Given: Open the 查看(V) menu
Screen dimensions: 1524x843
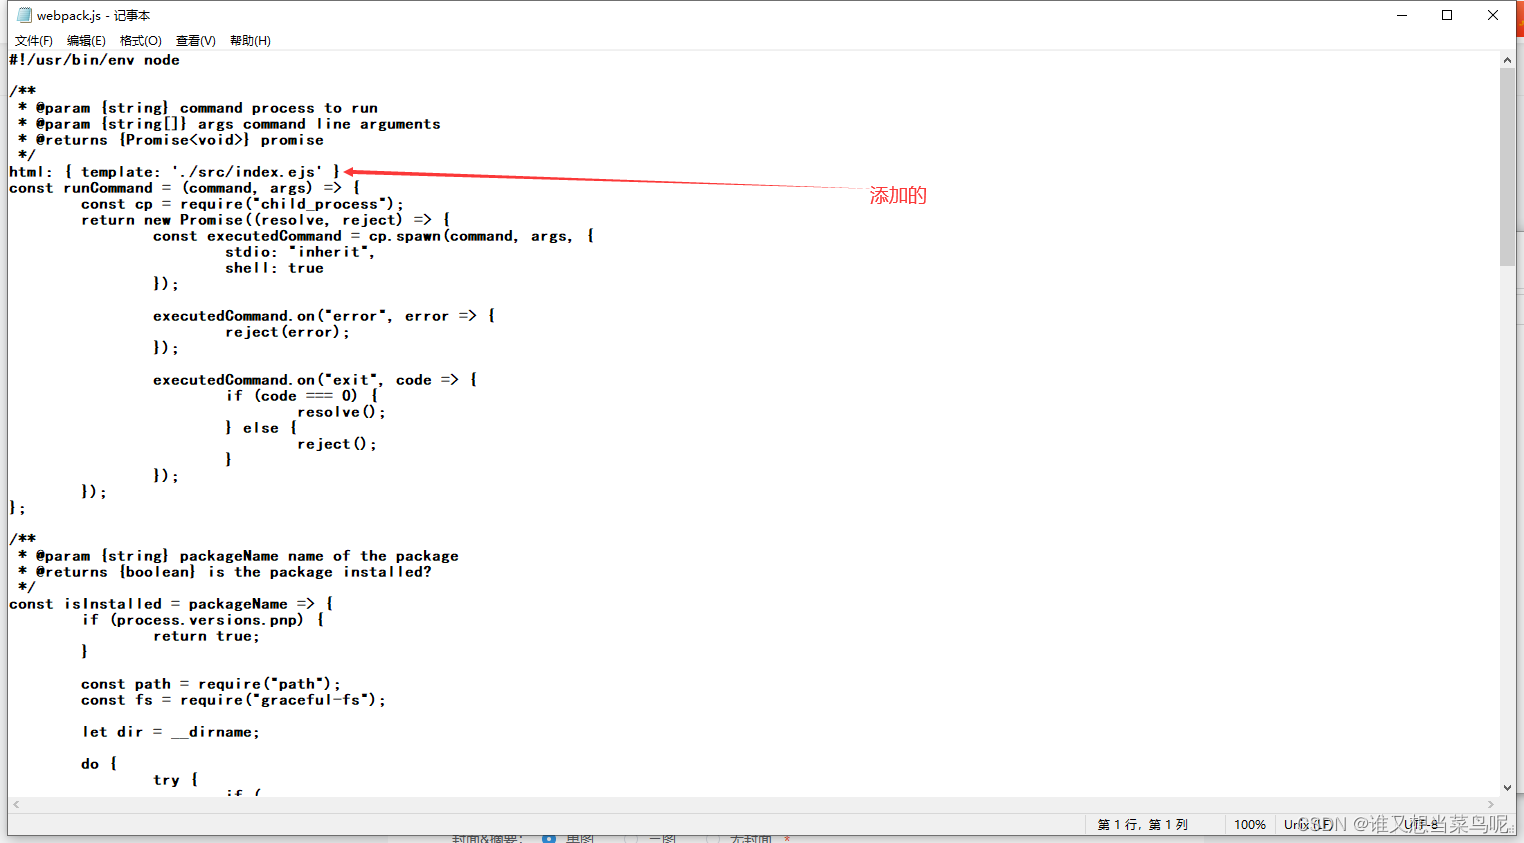Looking at the screenshot, I should click(x=194, y=40).
